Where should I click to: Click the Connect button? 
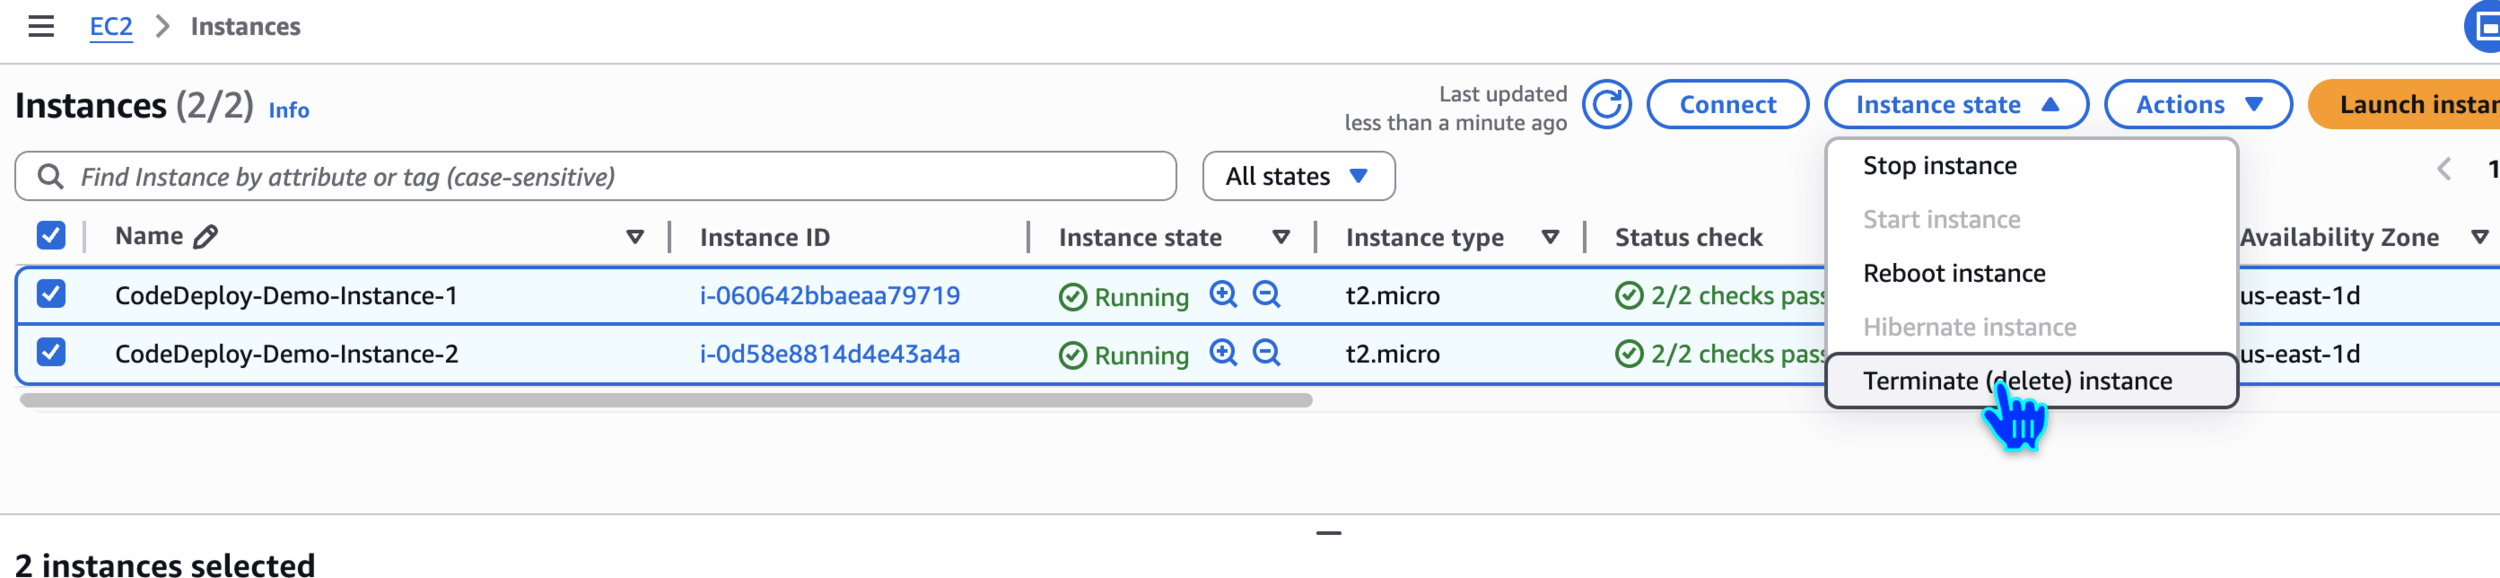pyautogui.click(x=1727, y=104)
